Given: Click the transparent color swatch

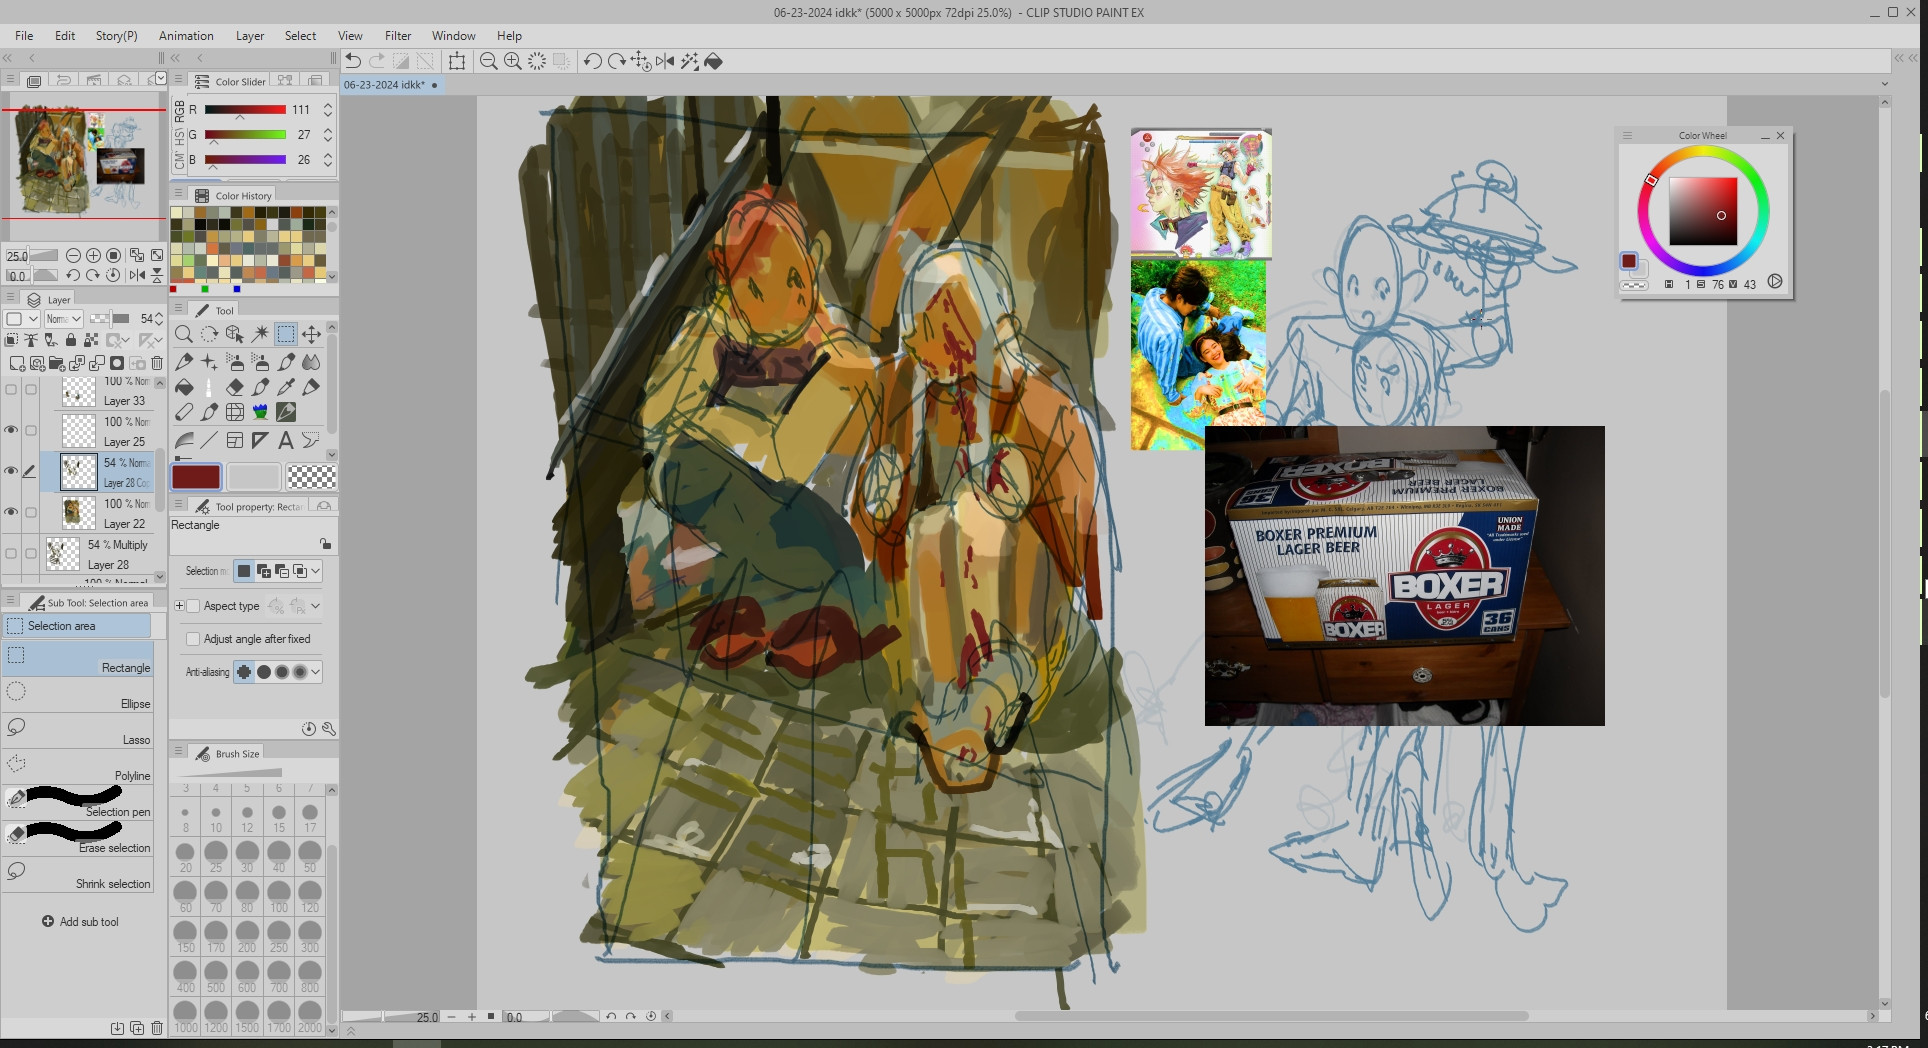Looking at the screenshot, I should [311, 477].
